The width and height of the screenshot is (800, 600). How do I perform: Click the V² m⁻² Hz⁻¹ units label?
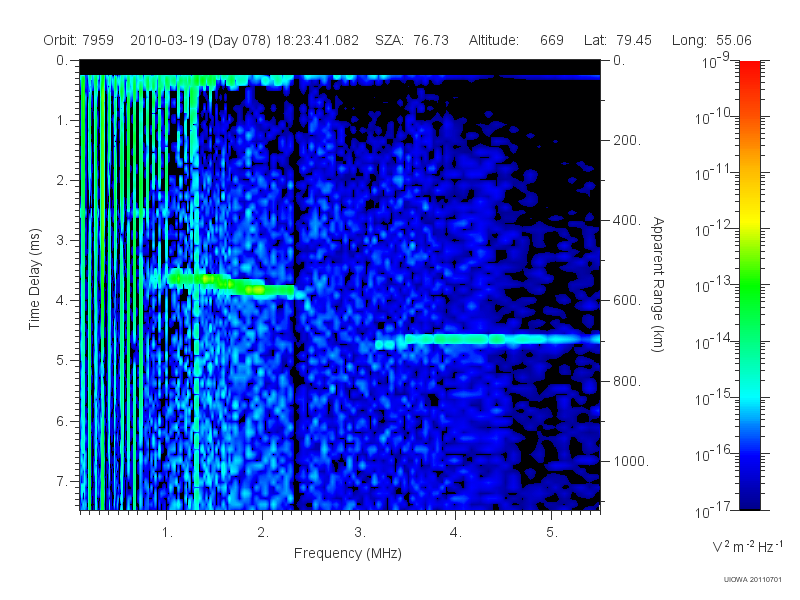coord(747,546)
